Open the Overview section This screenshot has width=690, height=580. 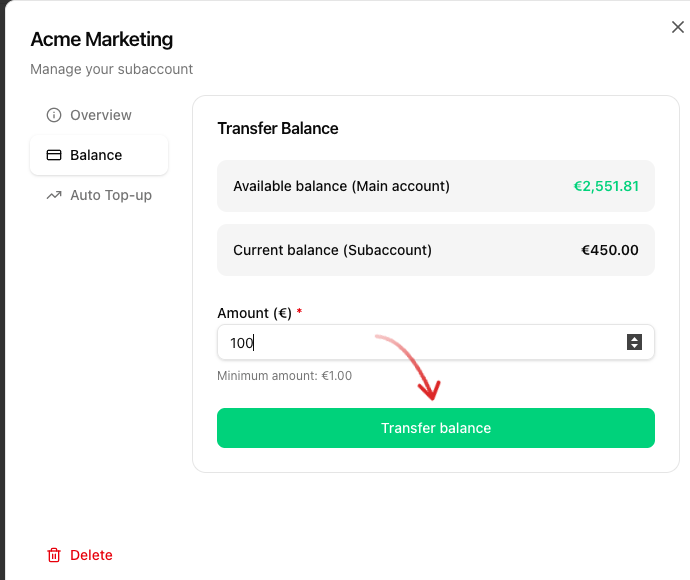99,115
